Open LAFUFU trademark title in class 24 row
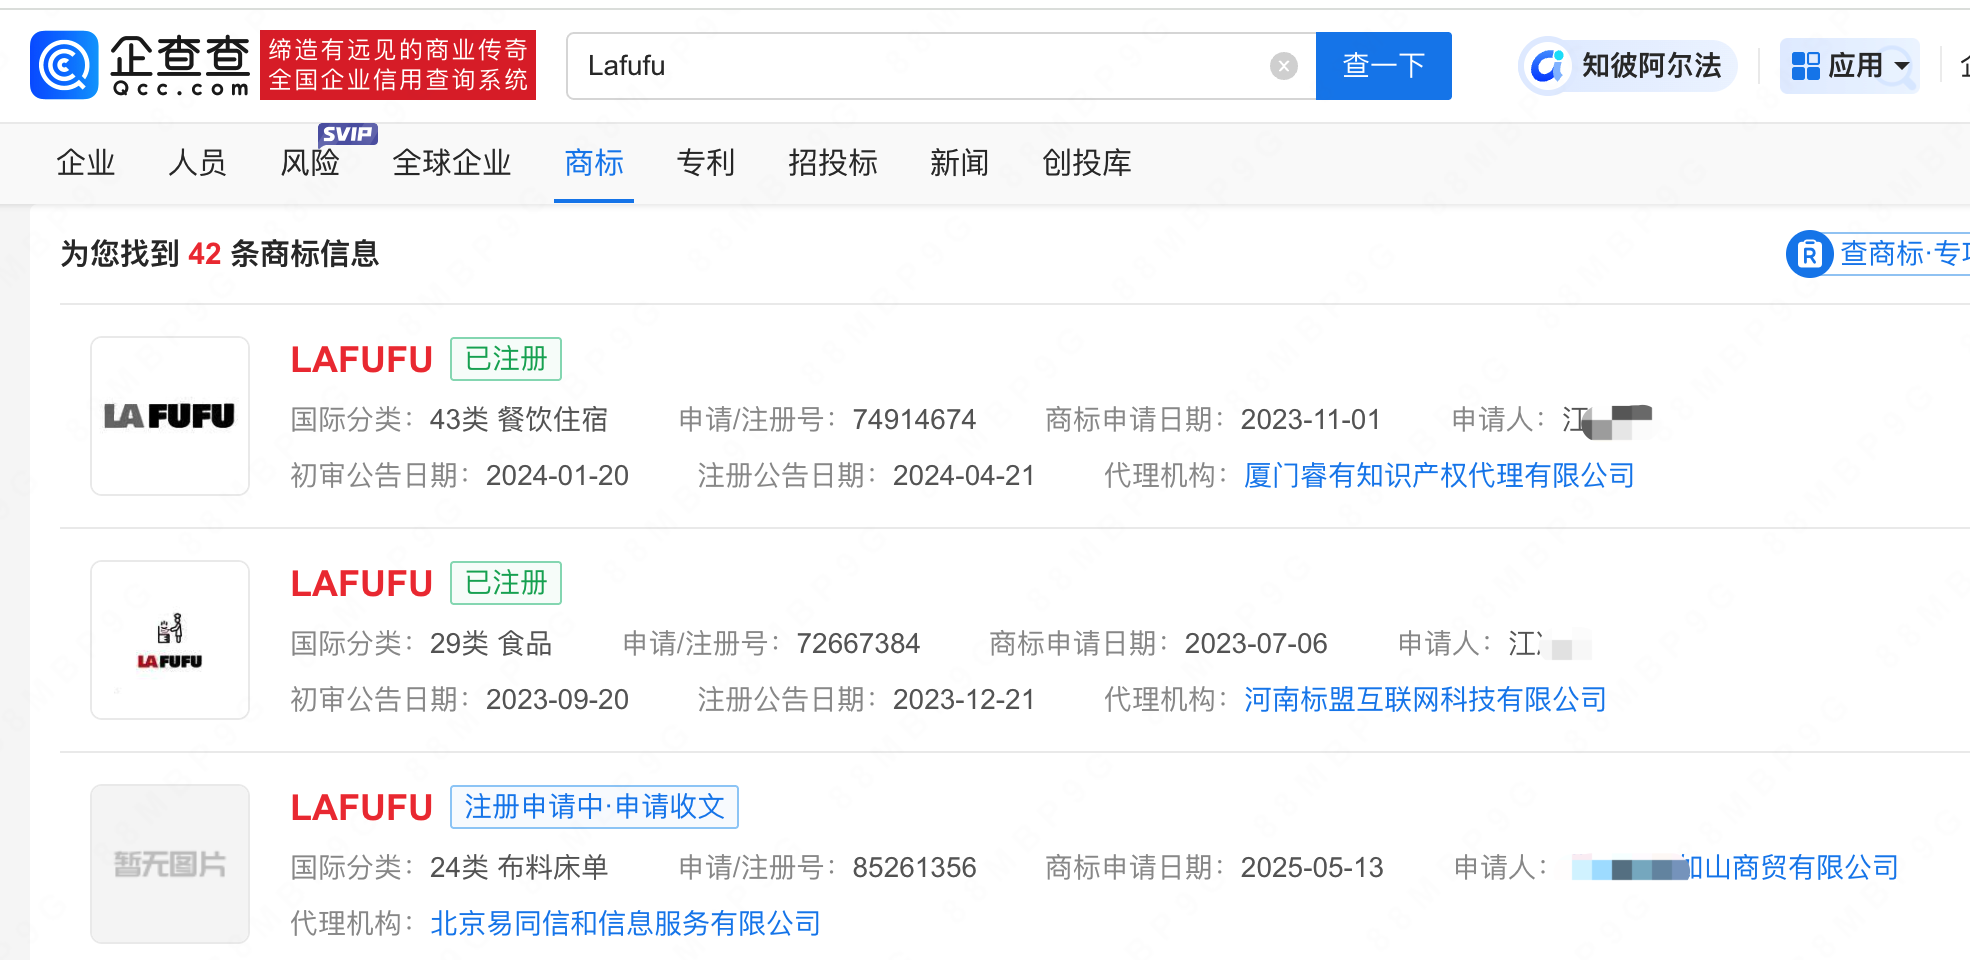This screenshot has height=960, width=1970. pos(362,808)
